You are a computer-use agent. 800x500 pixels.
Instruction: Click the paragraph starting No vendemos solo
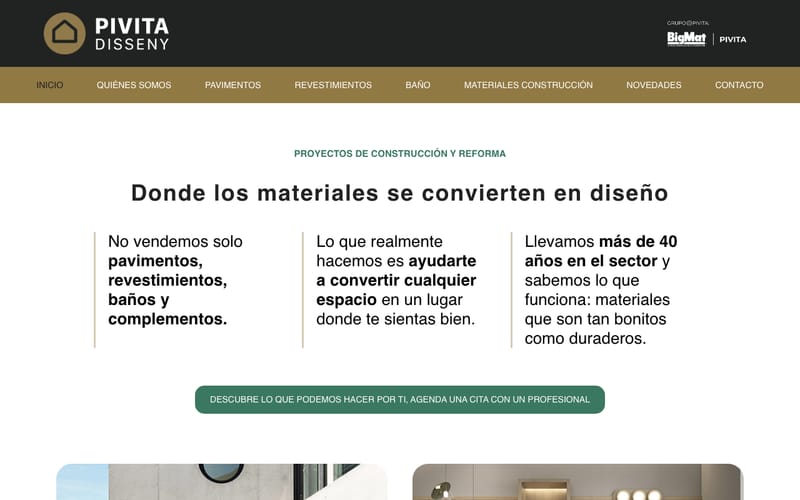pyautogui.click(x=176, y=280)
